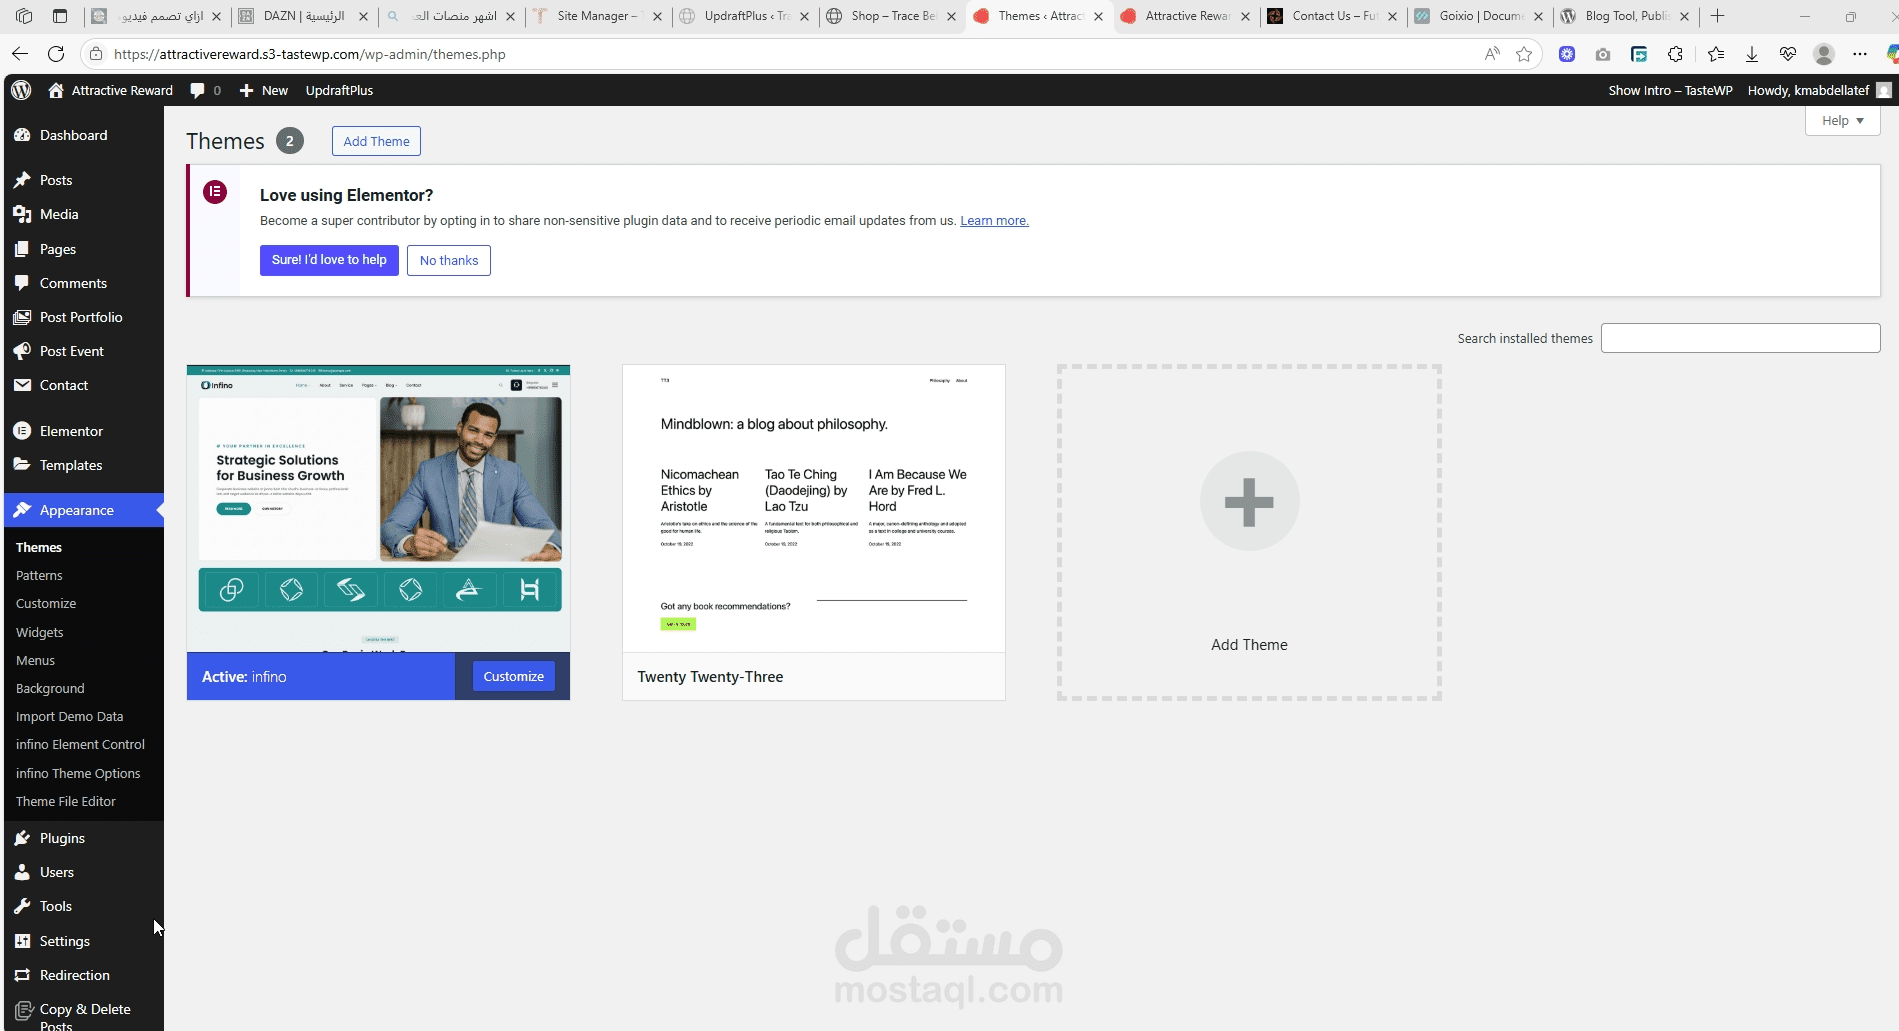Open Theme File Editor

pos(66,801)
